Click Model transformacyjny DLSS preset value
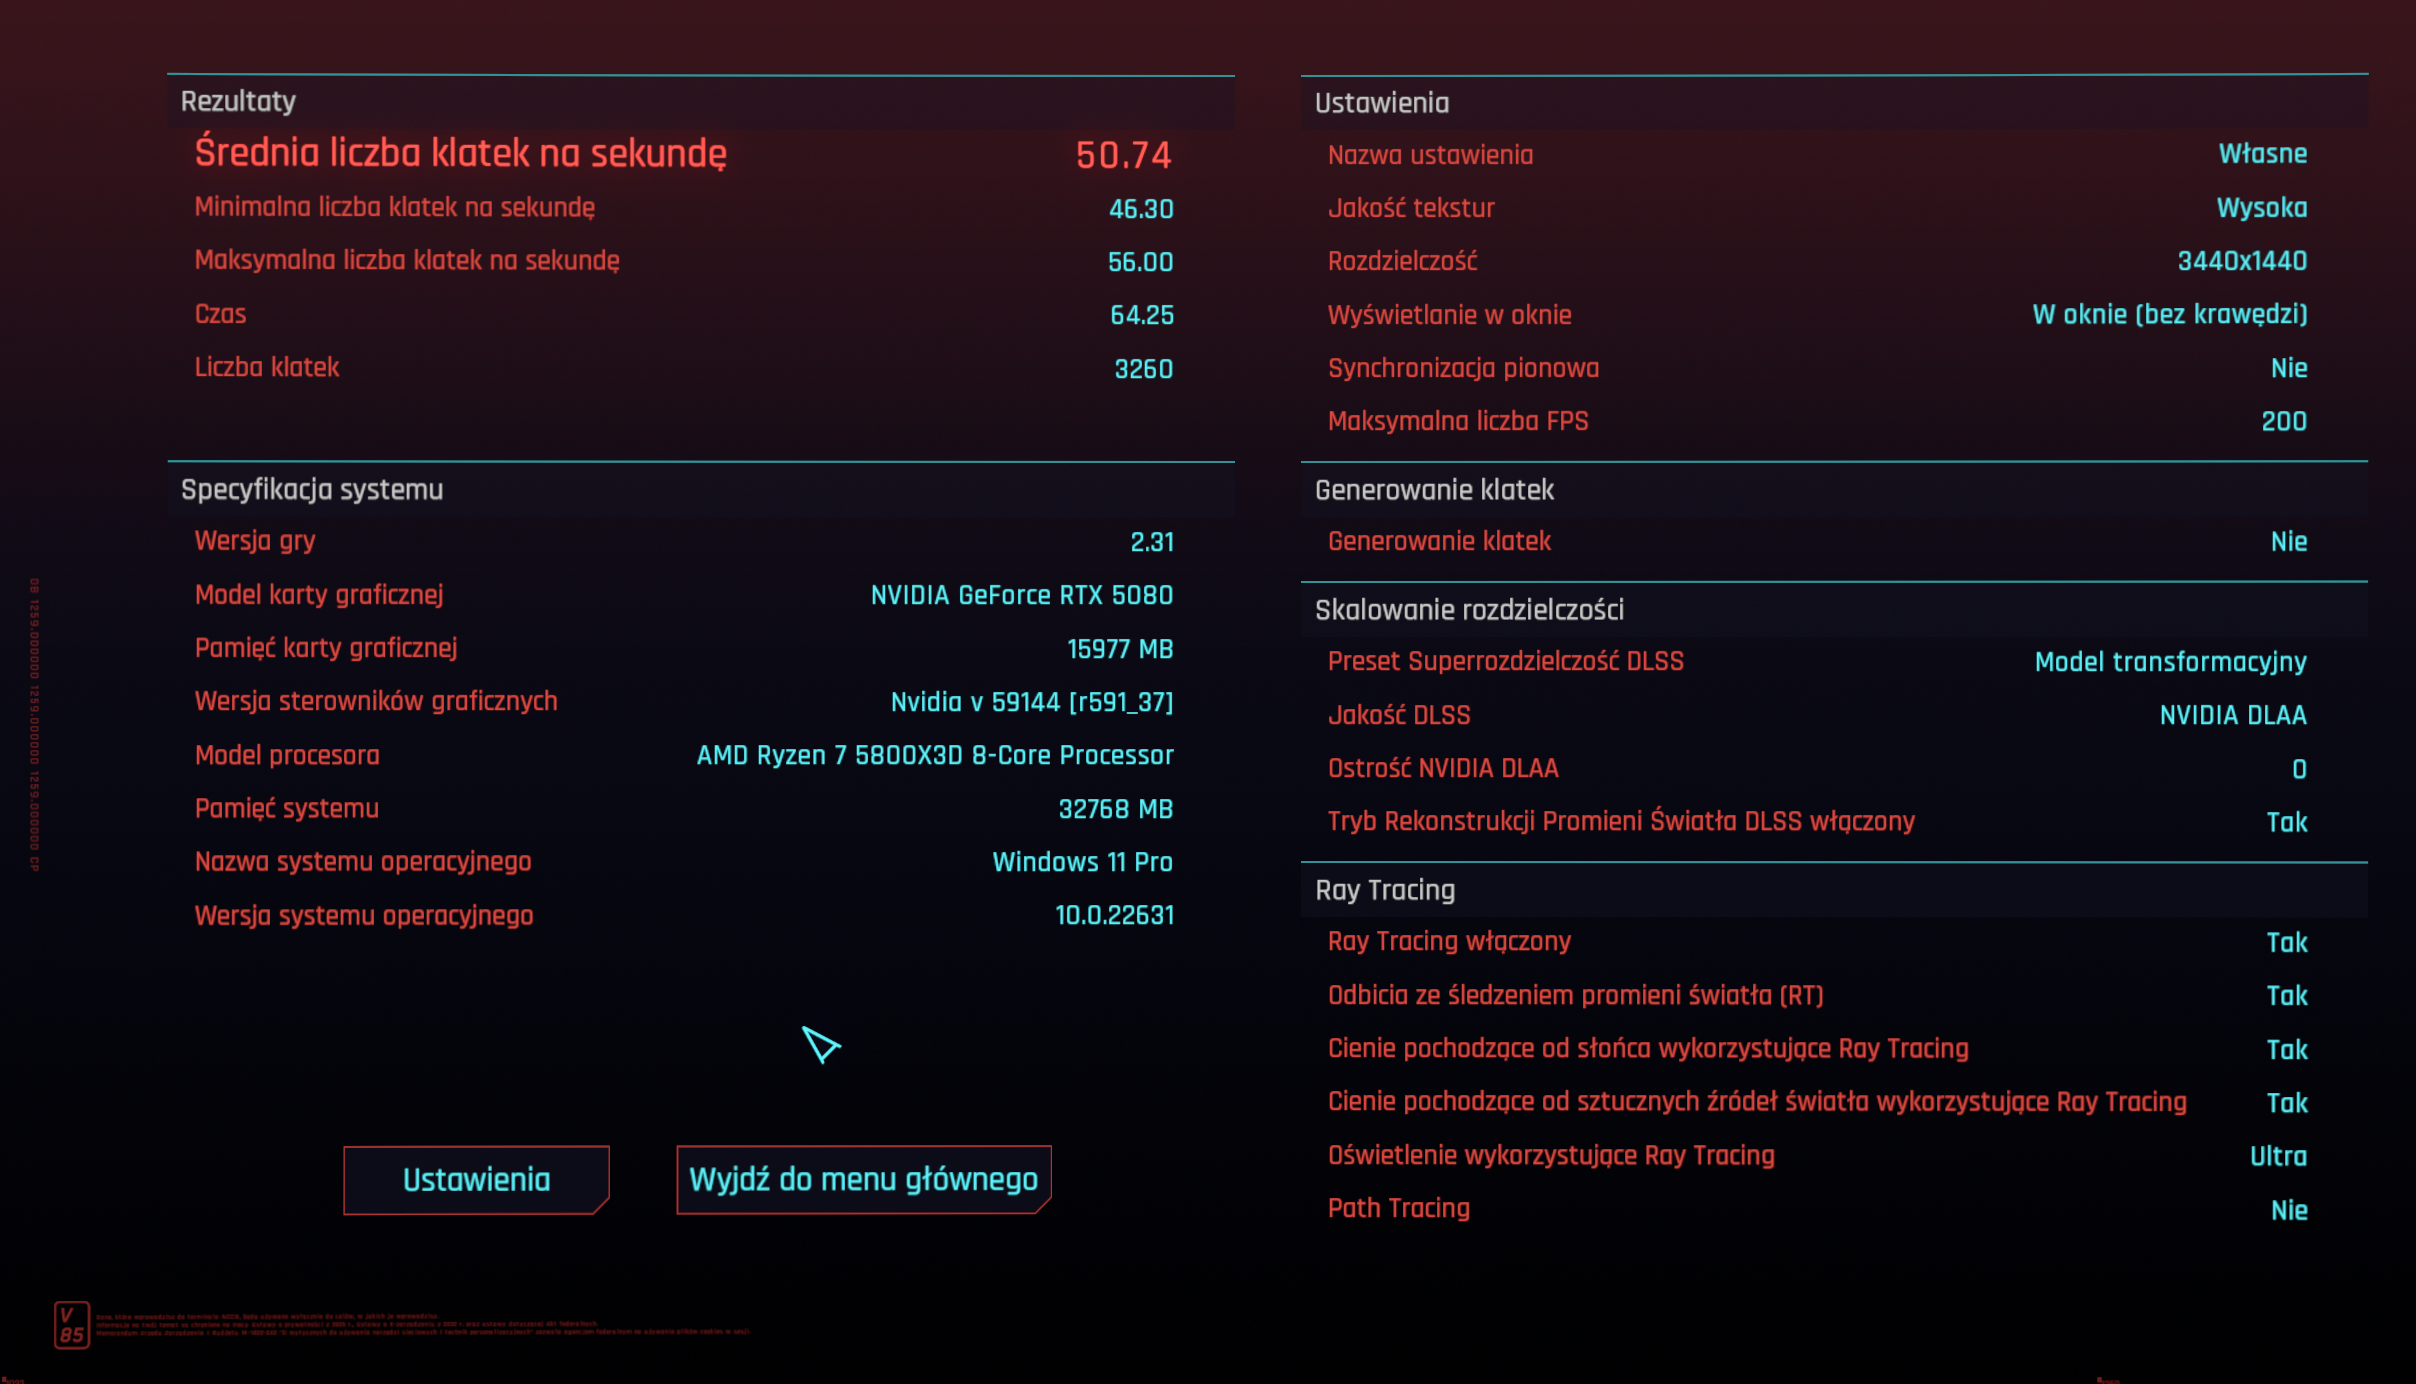The image size is (2416, 1384). [x=2170, y=662]
